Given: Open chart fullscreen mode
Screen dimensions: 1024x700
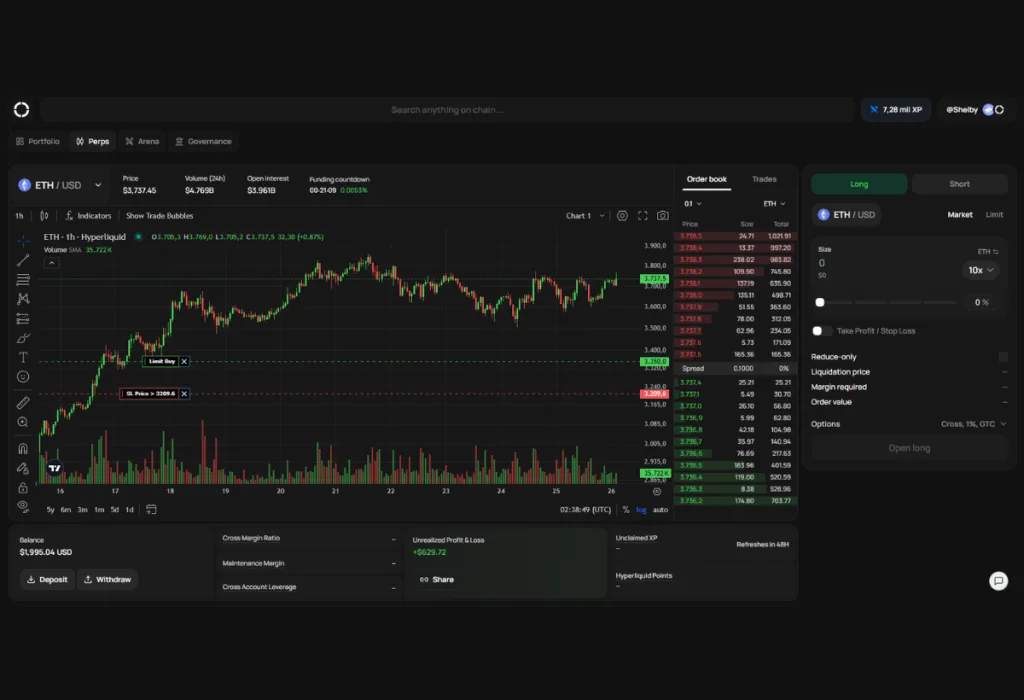Looking at the screenshot, I should (x=642, y=215).
